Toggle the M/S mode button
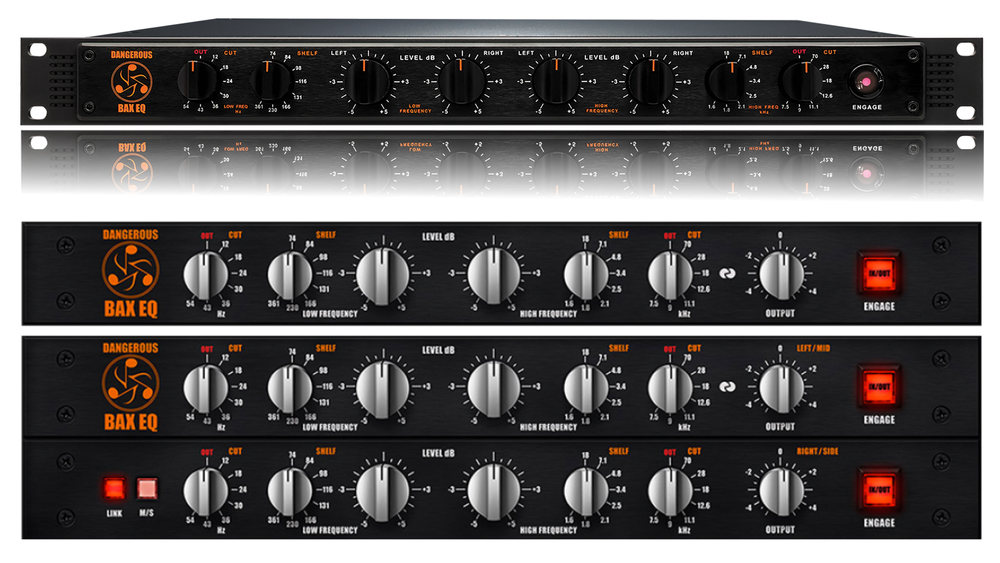The width and height of the screenshot is (1000, 563). click(x=147, y=489)
